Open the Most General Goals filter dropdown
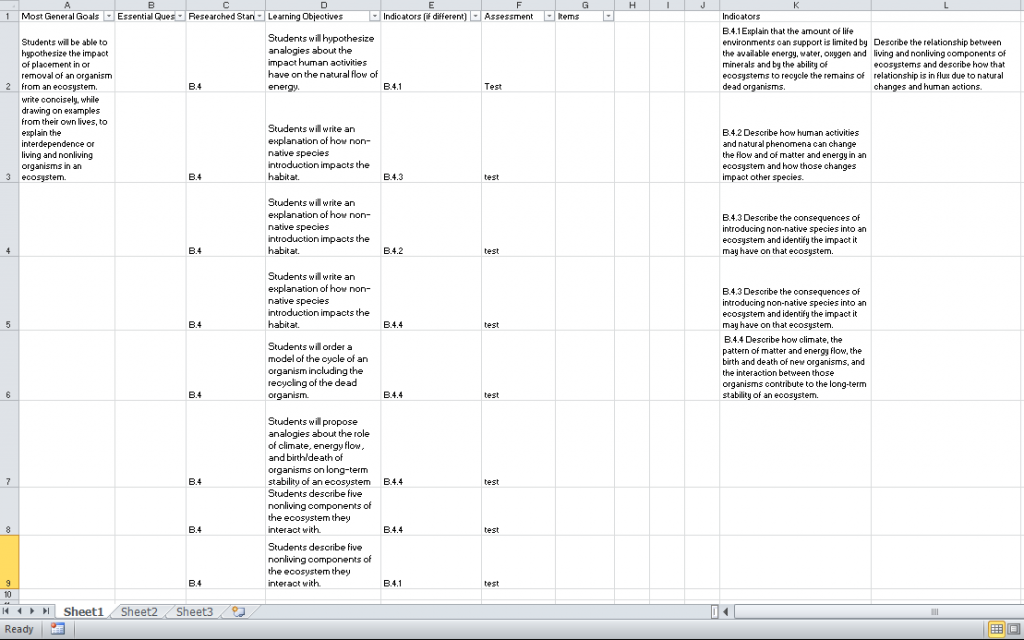The height and width of the screenshot is (640, 1024). tap(107, 17)
